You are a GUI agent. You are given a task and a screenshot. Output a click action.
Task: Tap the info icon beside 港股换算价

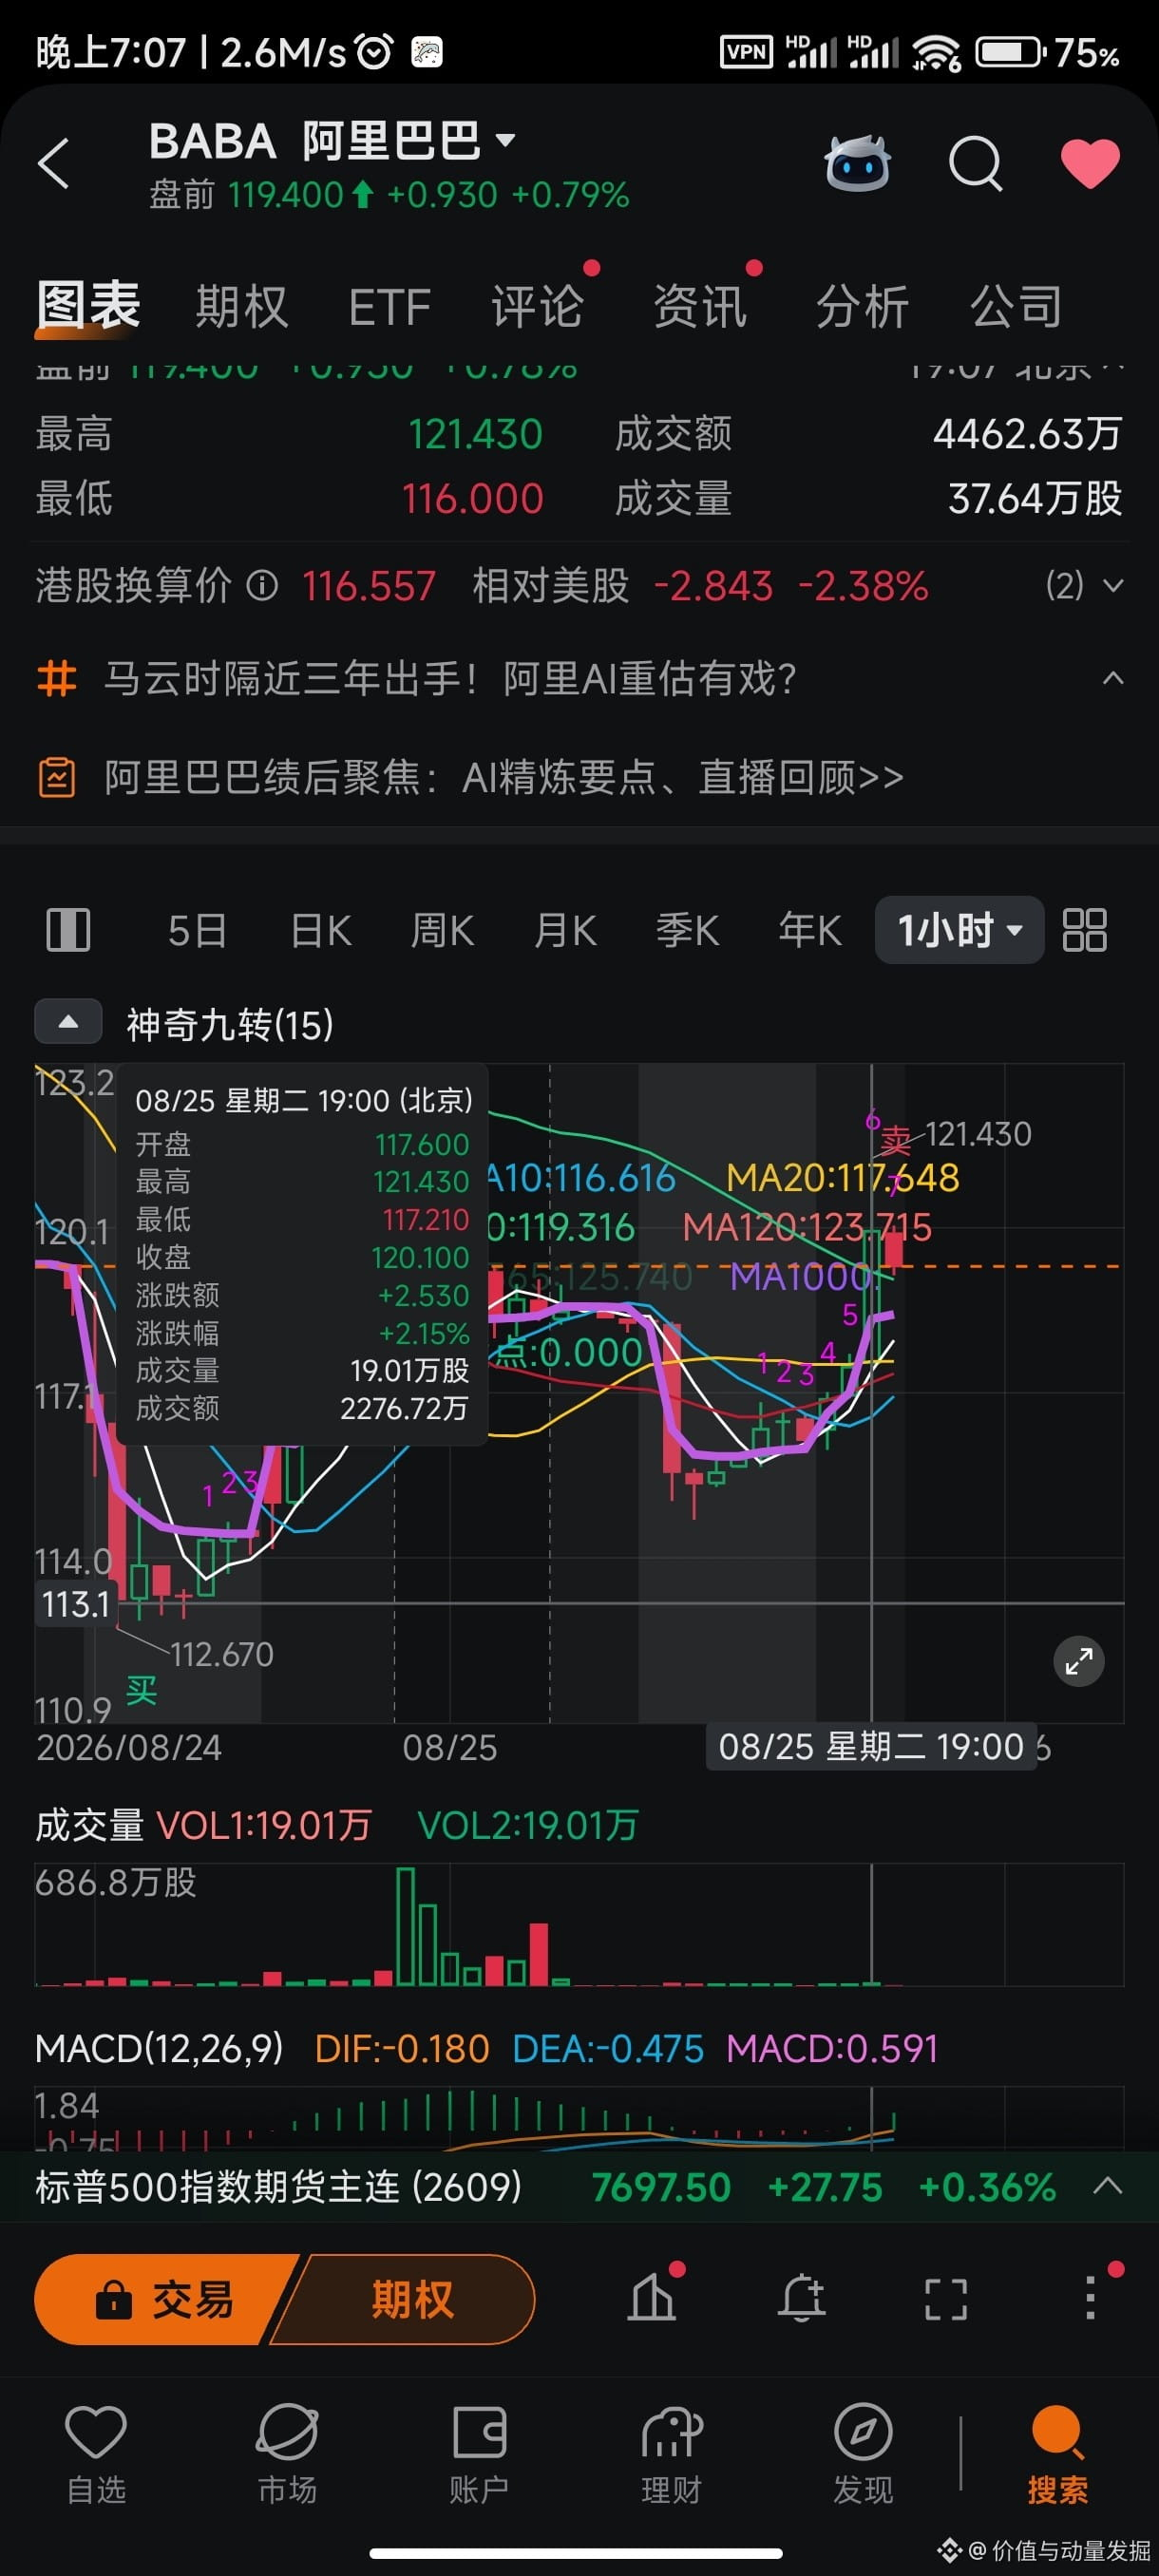point(262,585)
